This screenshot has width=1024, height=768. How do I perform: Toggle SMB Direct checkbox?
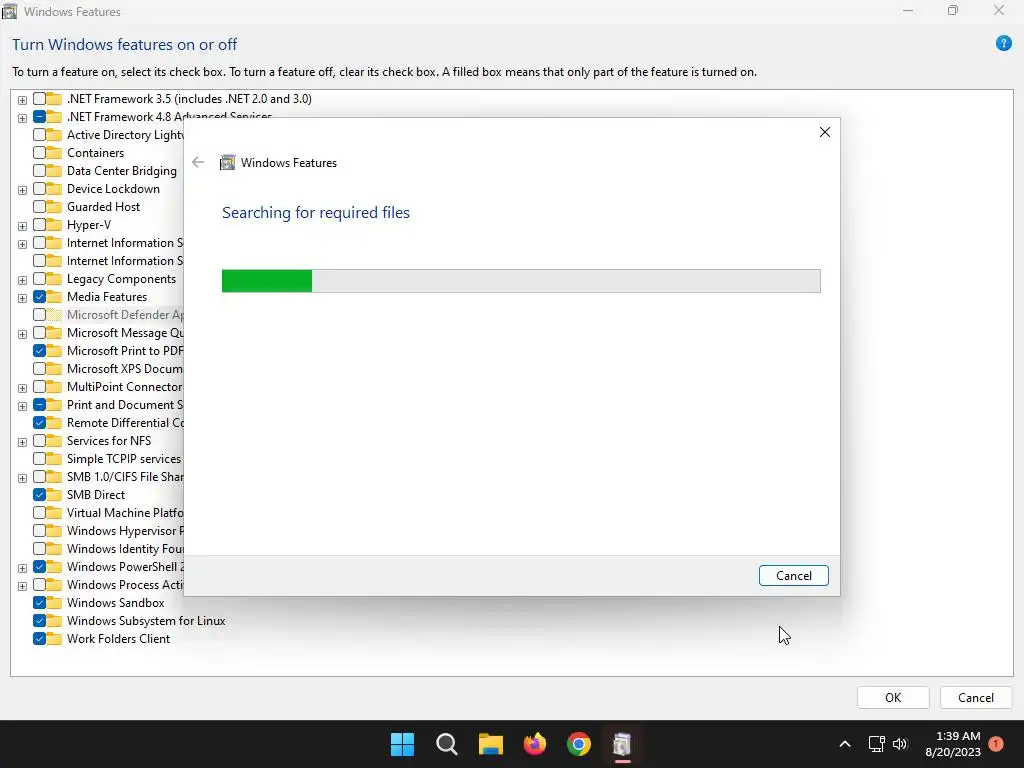tap(39, 495)
